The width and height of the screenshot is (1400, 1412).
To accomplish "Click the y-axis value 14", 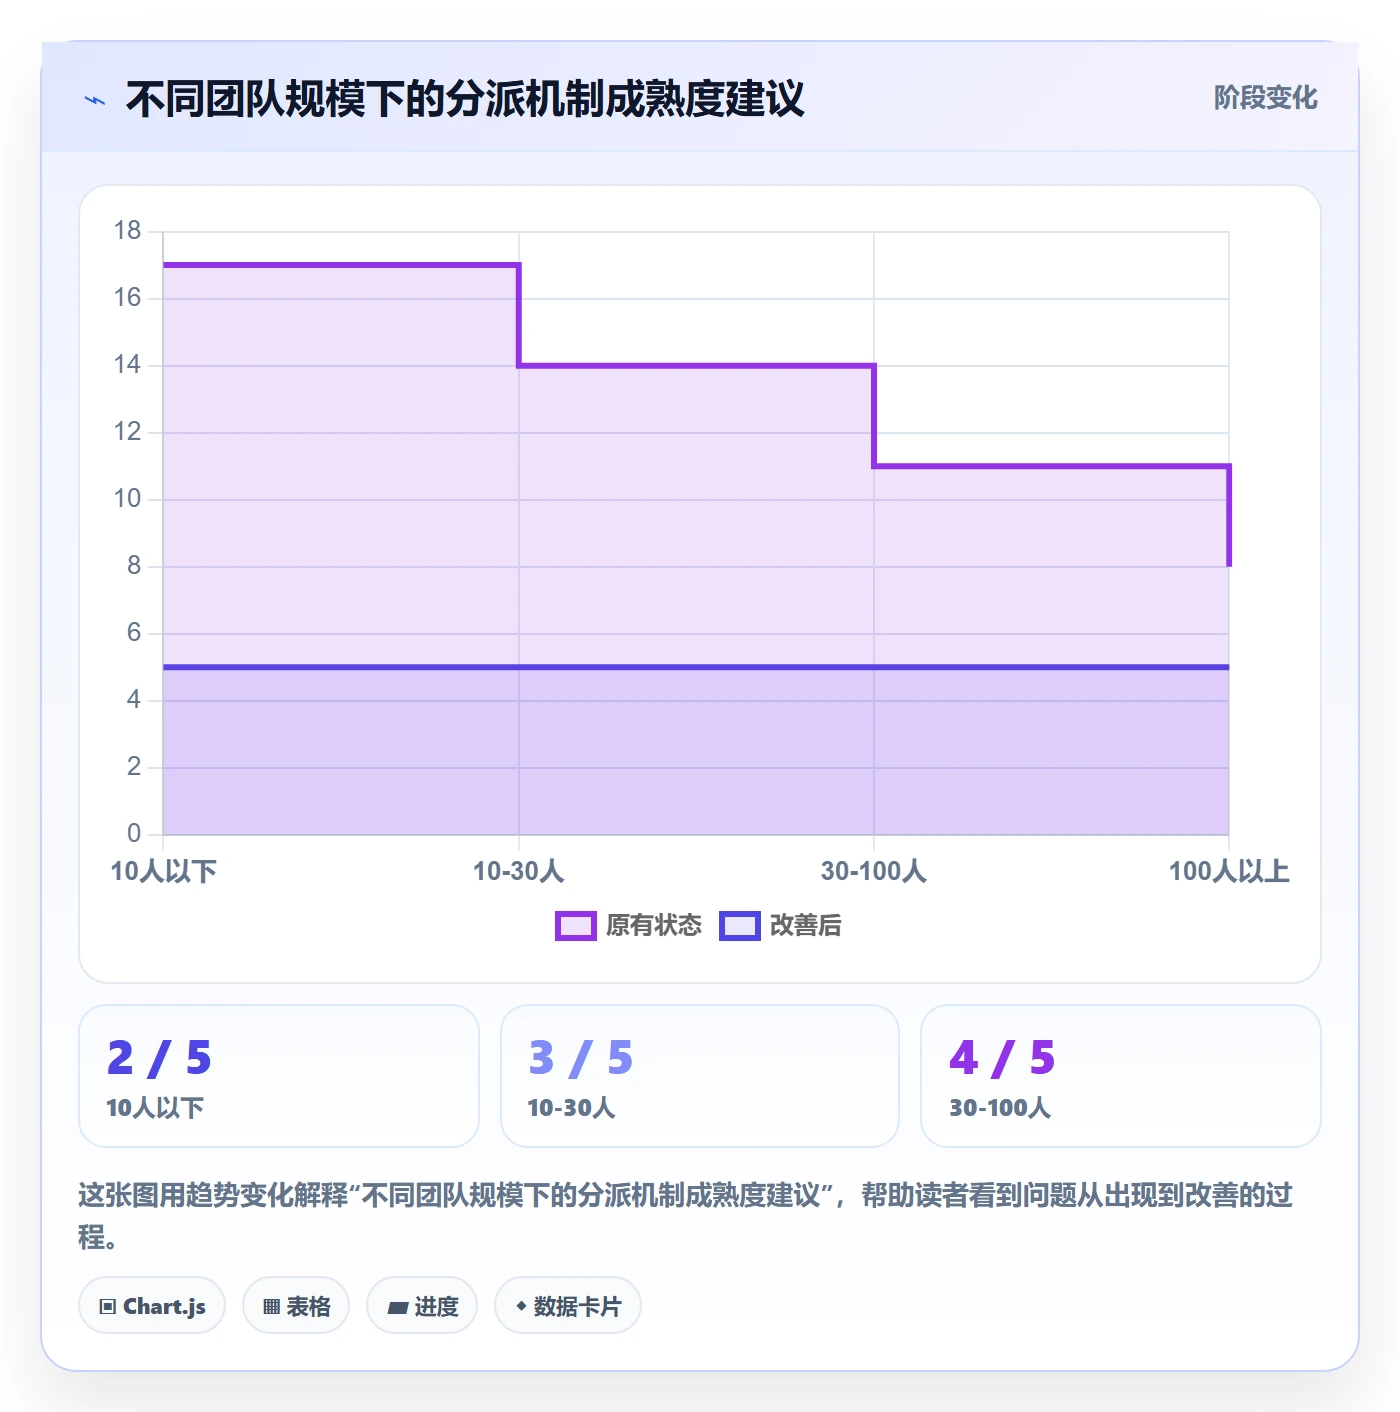I will 128,365.
